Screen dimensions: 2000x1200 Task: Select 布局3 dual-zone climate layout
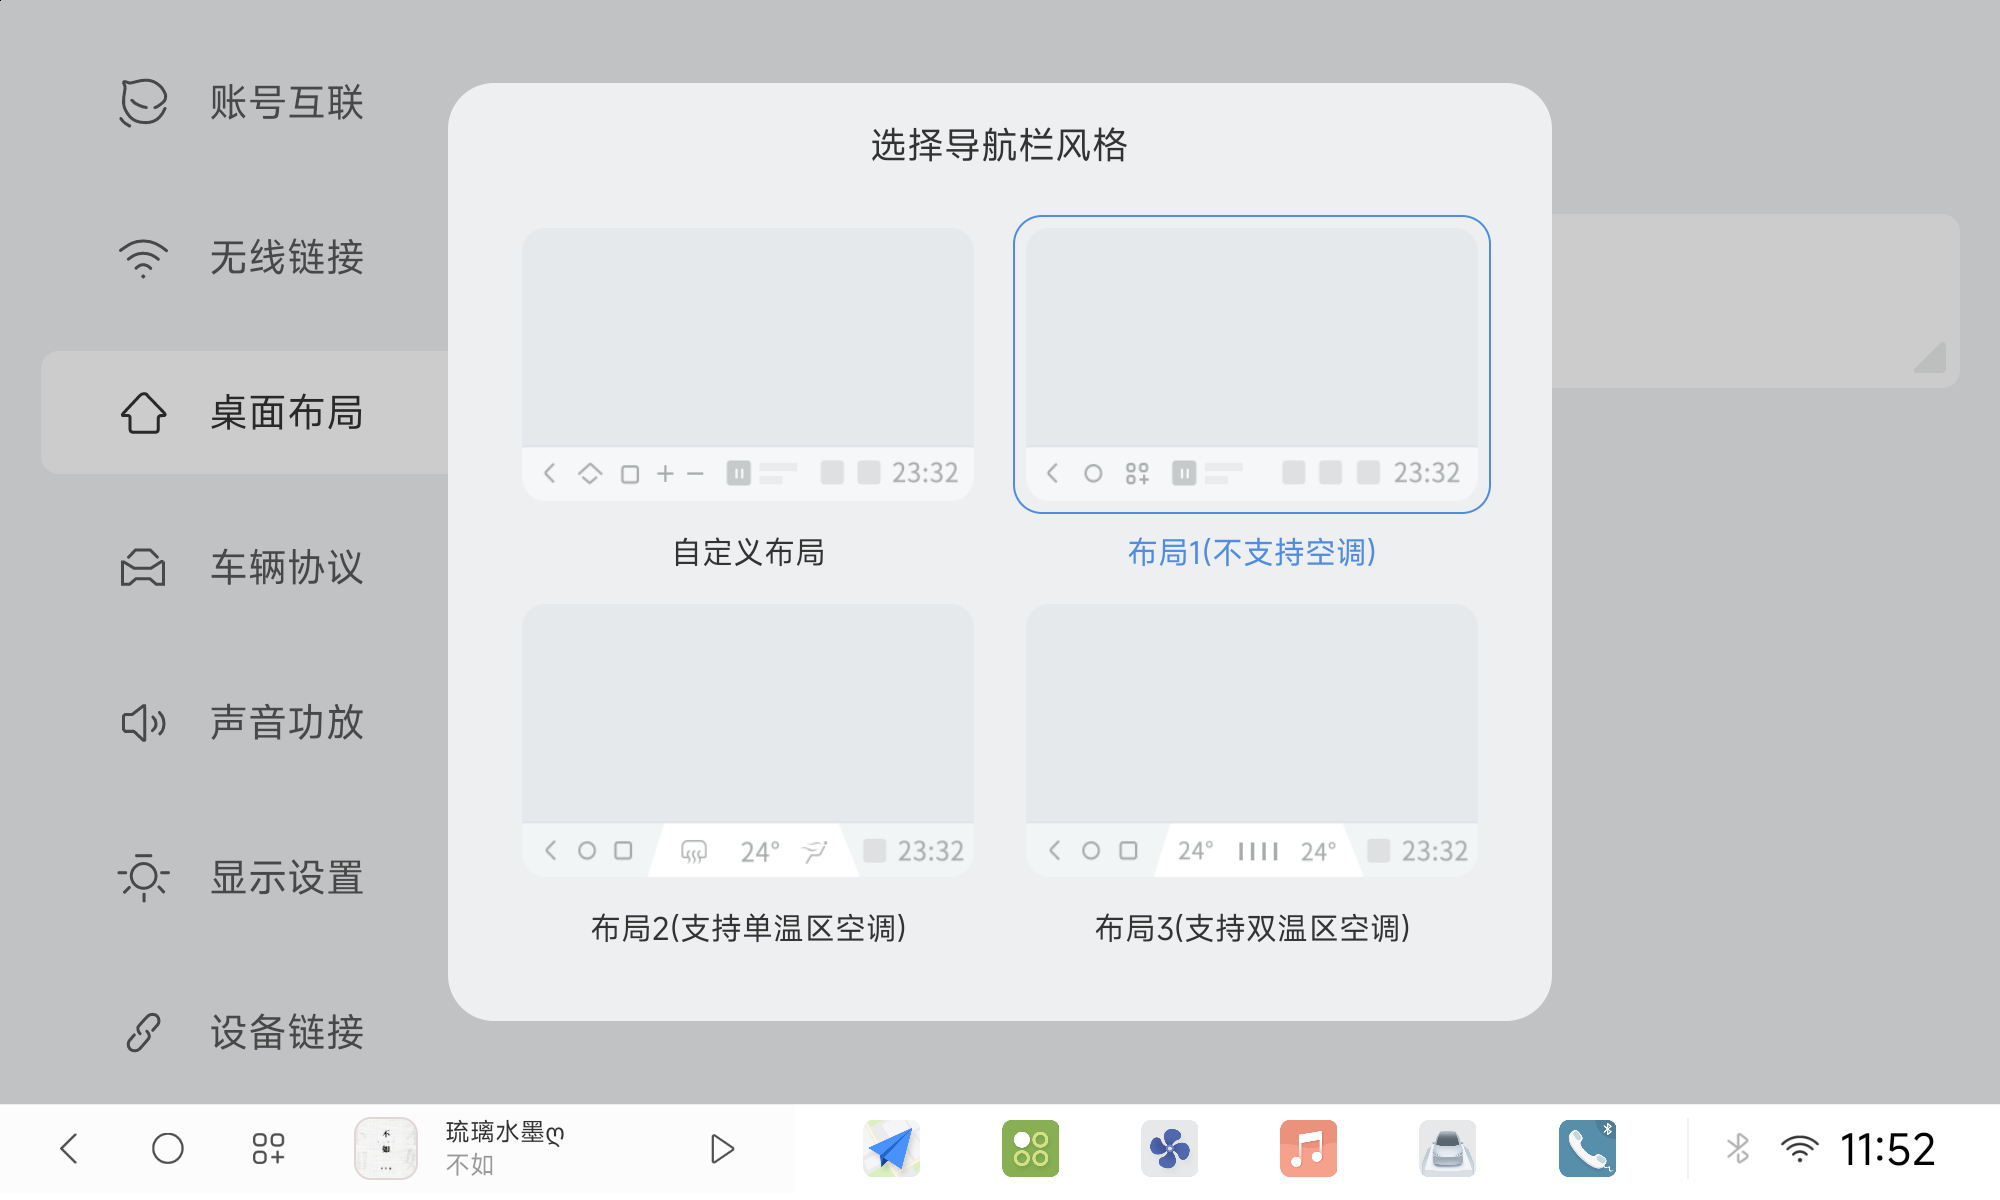point(1251,740)
